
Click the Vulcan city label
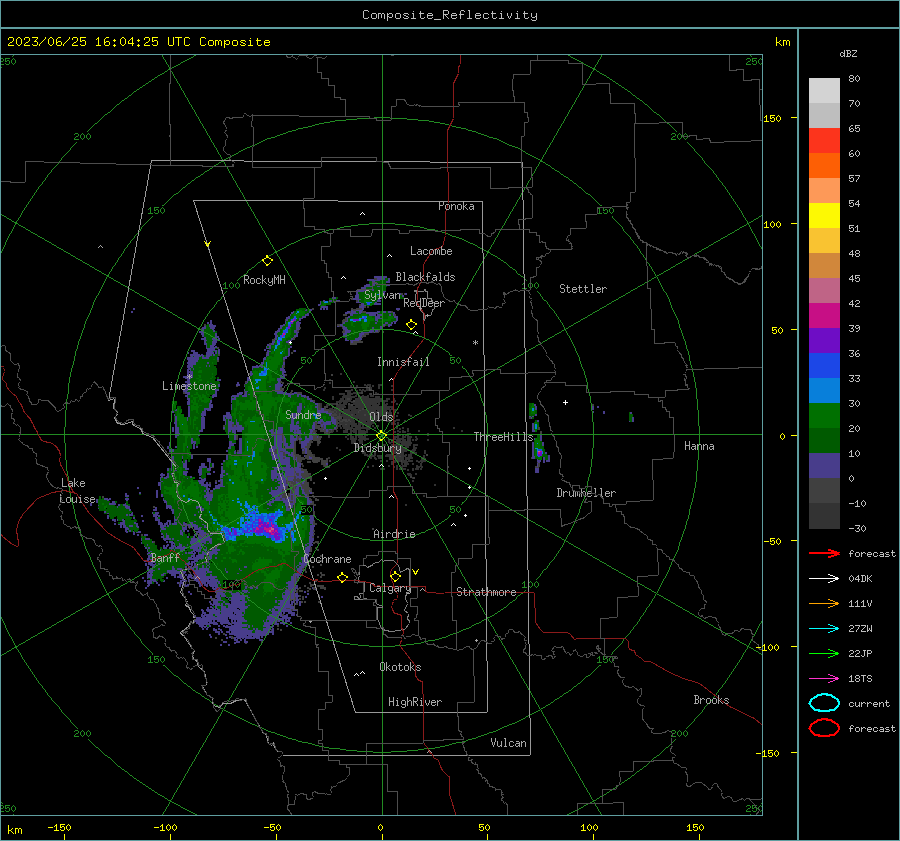pos(509,743)
